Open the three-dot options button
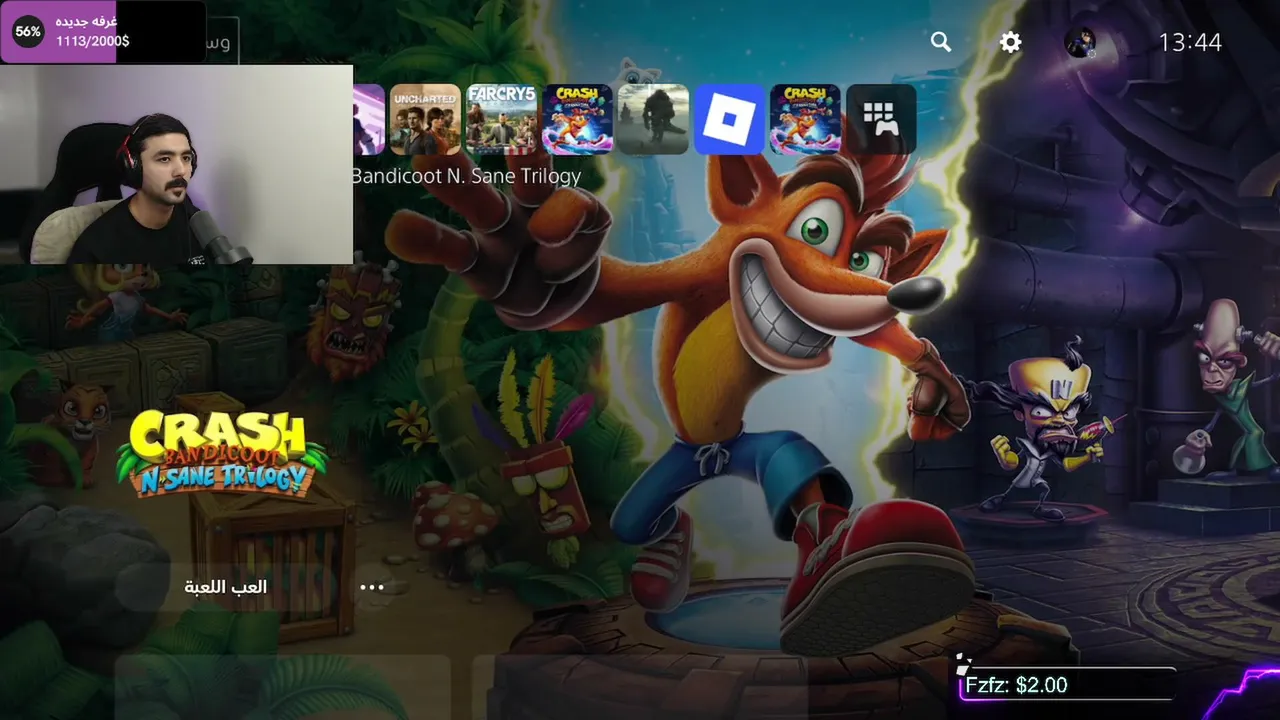Viewport: 1280px width, 720px height. coord(372,587)
